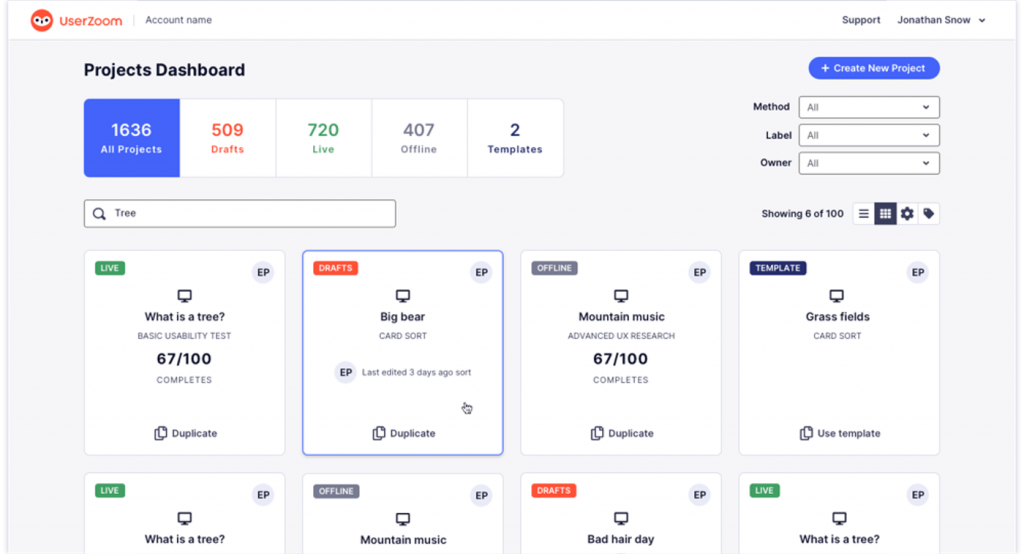
Task: Click the DRAFTS badge on Big bear
Action: click(336, 268)
